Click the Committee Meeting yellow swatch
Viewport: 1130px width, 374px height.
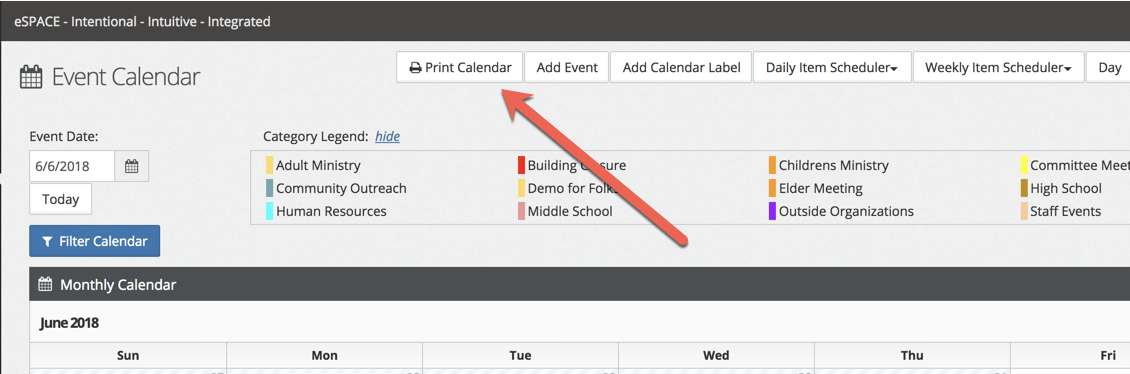[x=1024, y=165]
